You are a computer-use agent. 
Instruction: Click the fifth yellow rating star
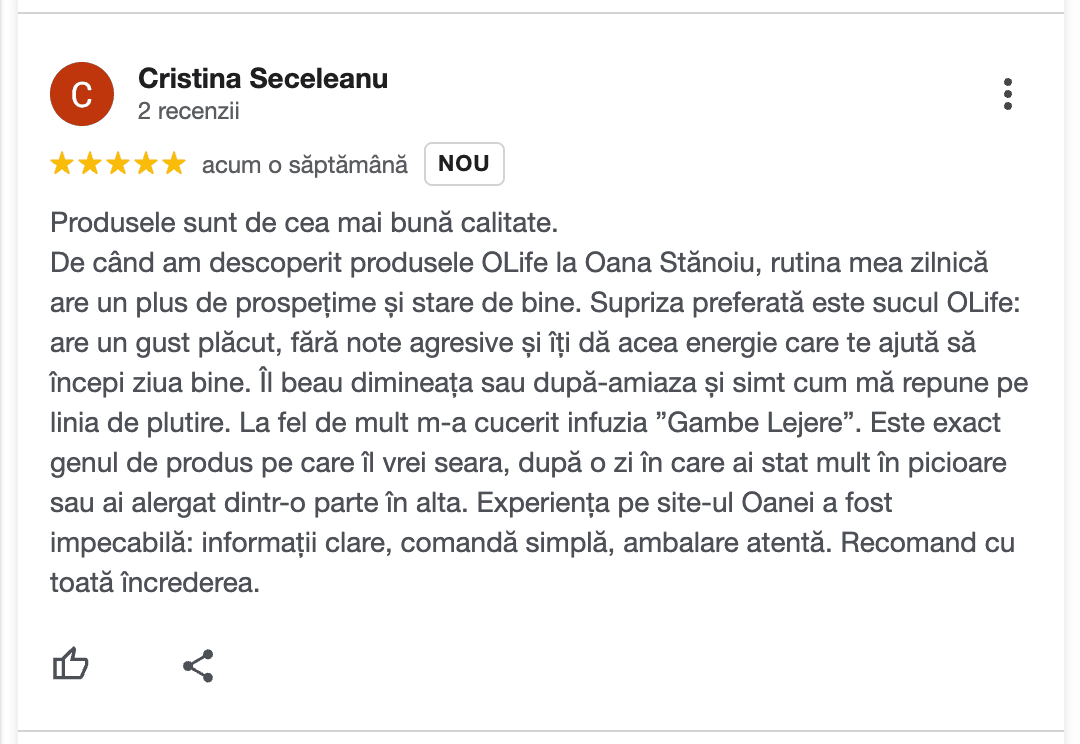pyautogui.click(x=174, y=164)
